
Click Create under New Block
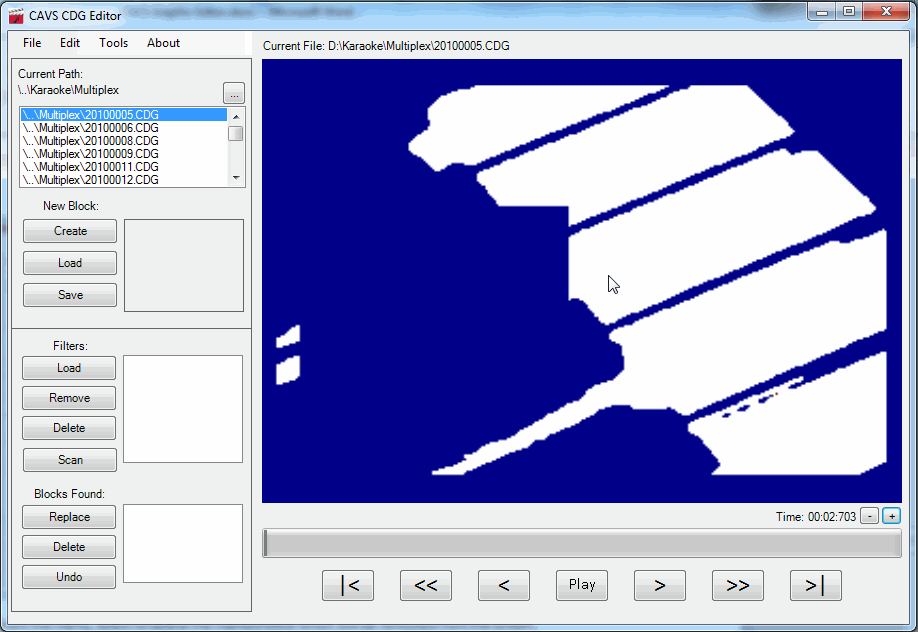point(70,231)
